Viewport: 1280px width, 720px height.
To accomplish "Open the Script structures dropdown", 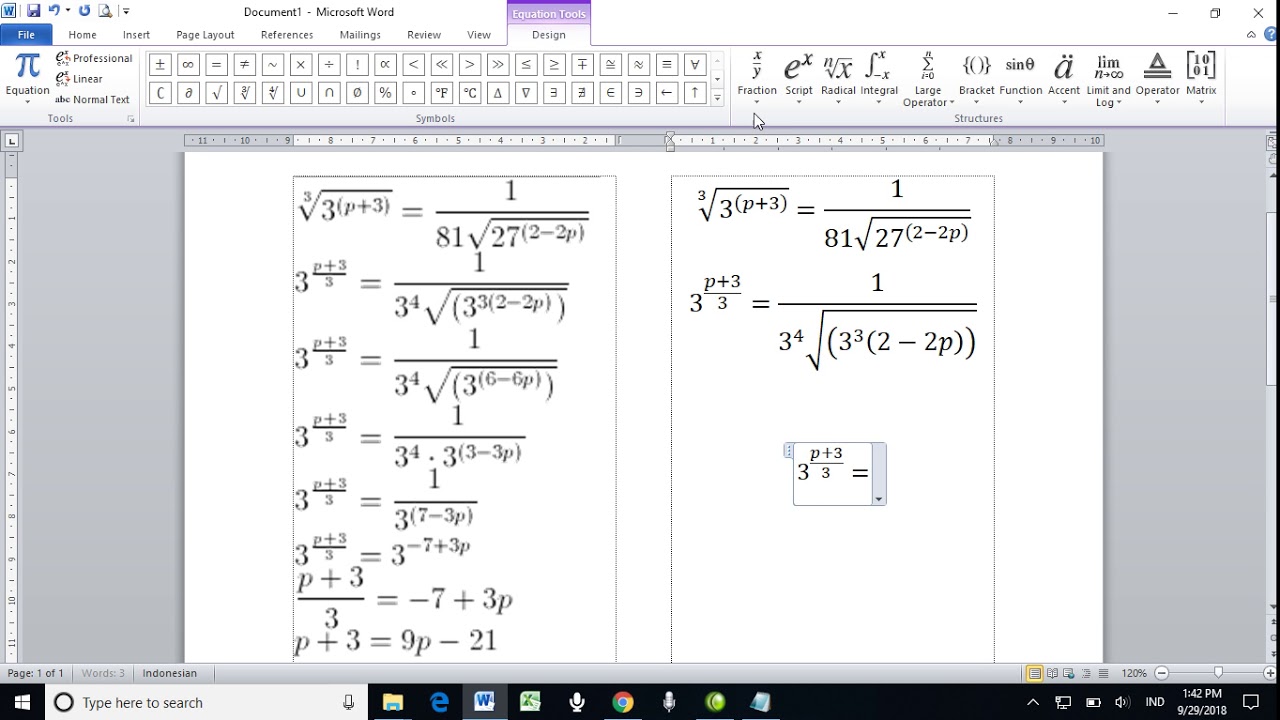I will pos(798,78).
